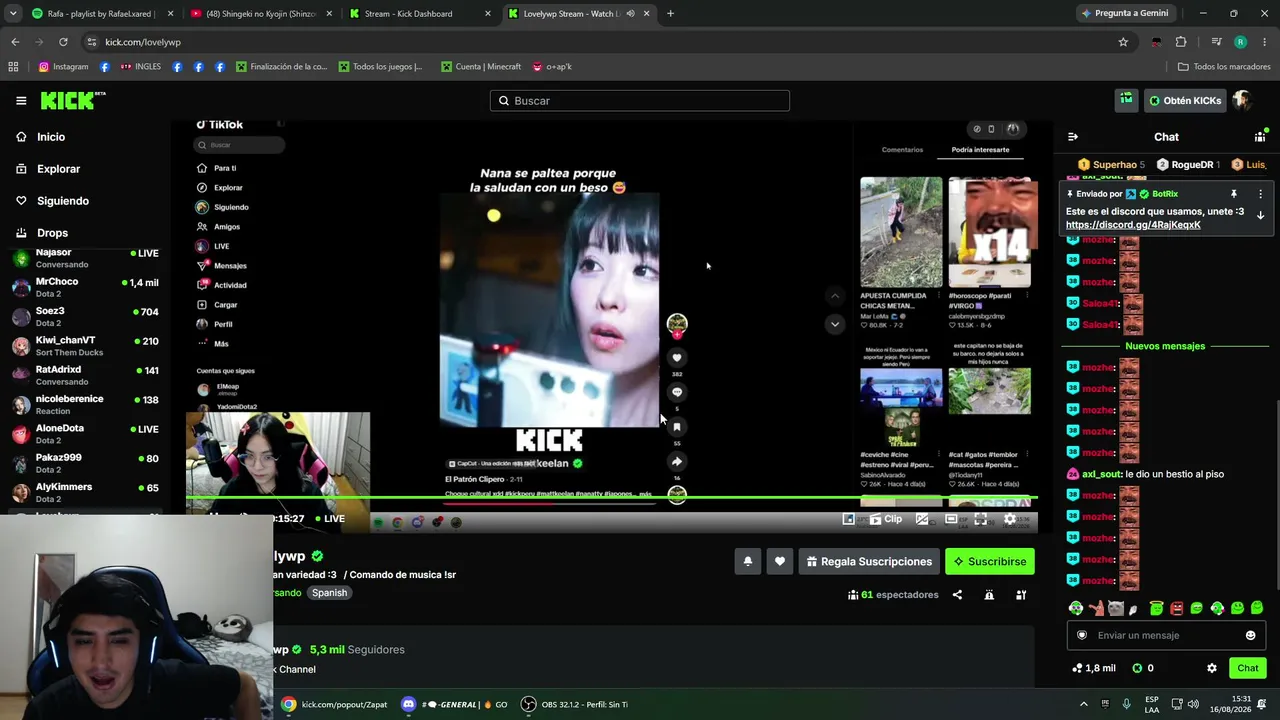This screenshot has height=720, width=1280.
Task: Toggle captions icon in the video player
Action: point(922,519)
